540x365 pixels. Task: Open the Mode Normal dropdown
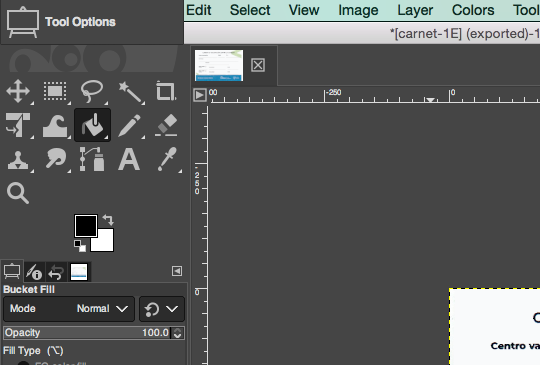click(69, 309)
